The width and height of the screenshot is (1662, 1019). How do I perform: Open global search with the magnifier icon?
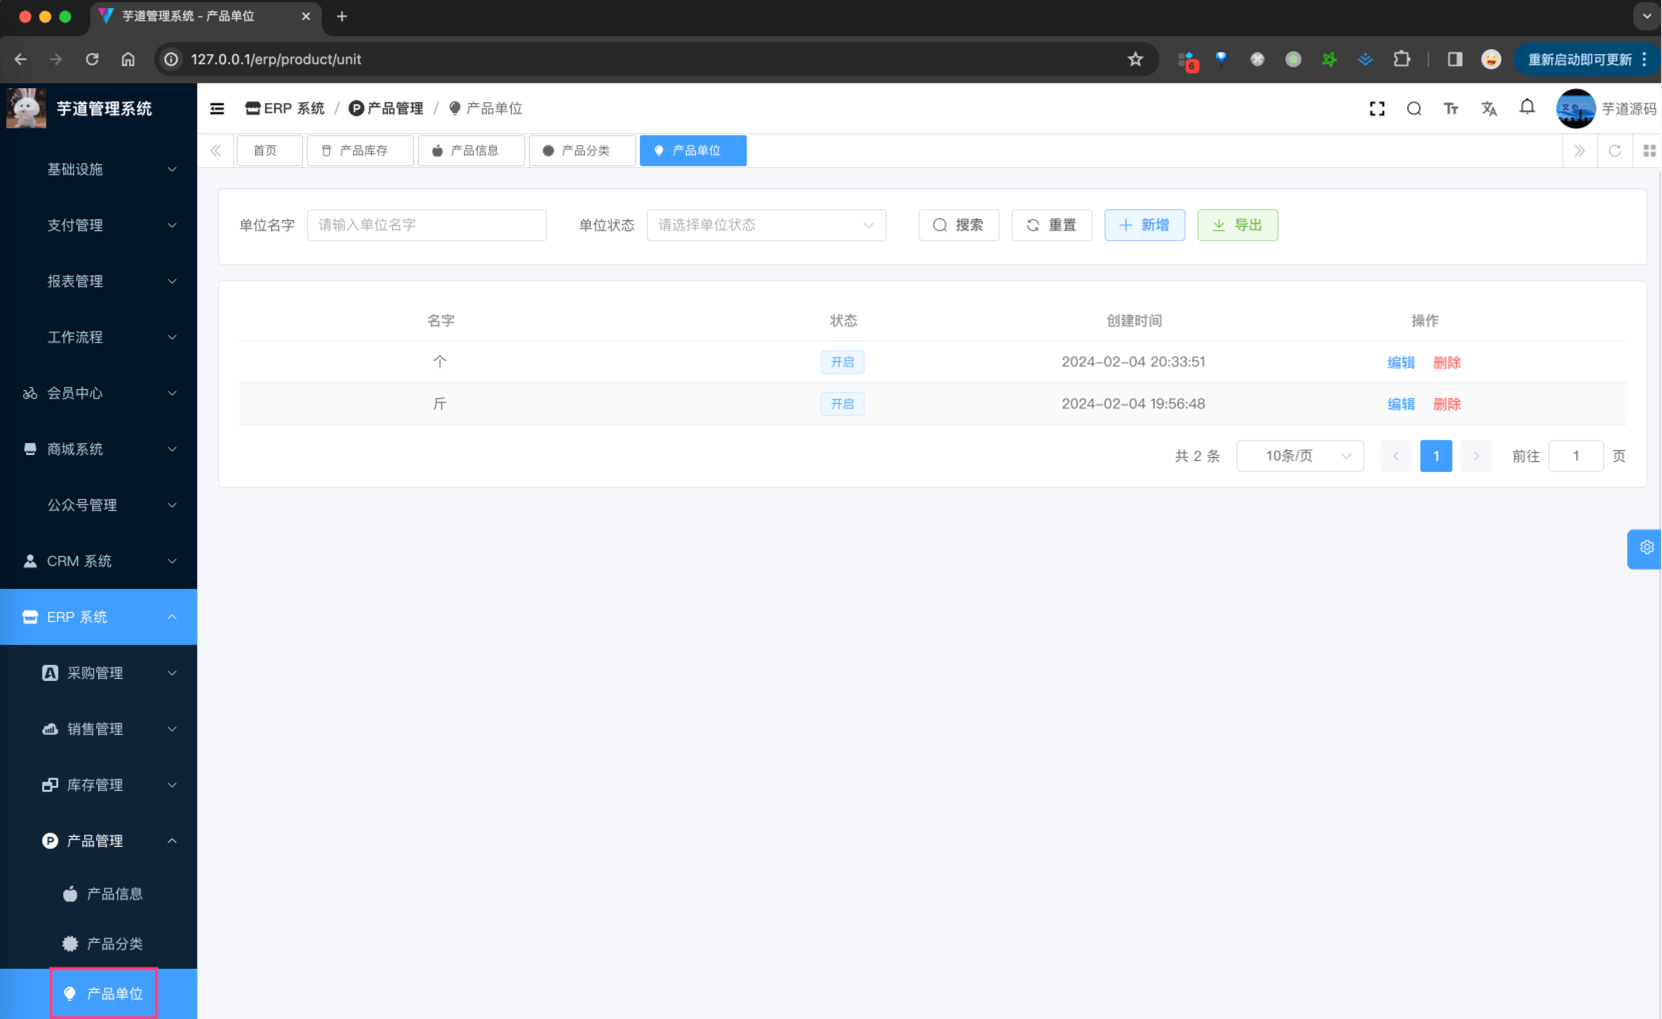(1414, 108)
